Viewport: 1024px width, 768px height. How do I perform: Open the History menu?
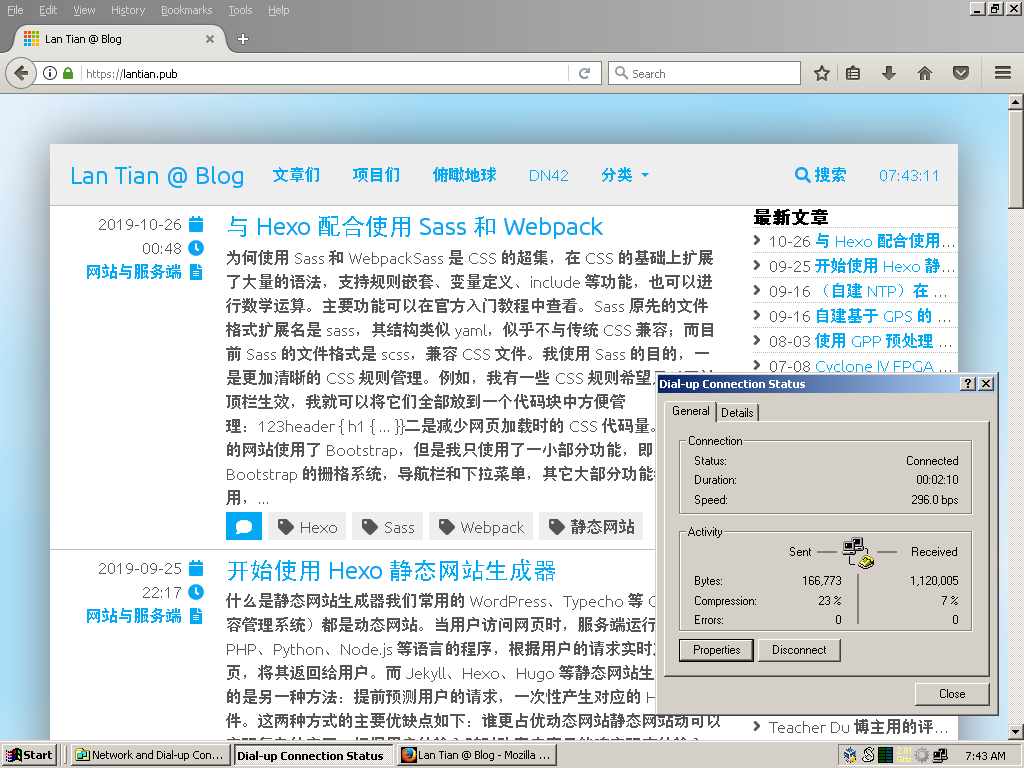[128, 10]
